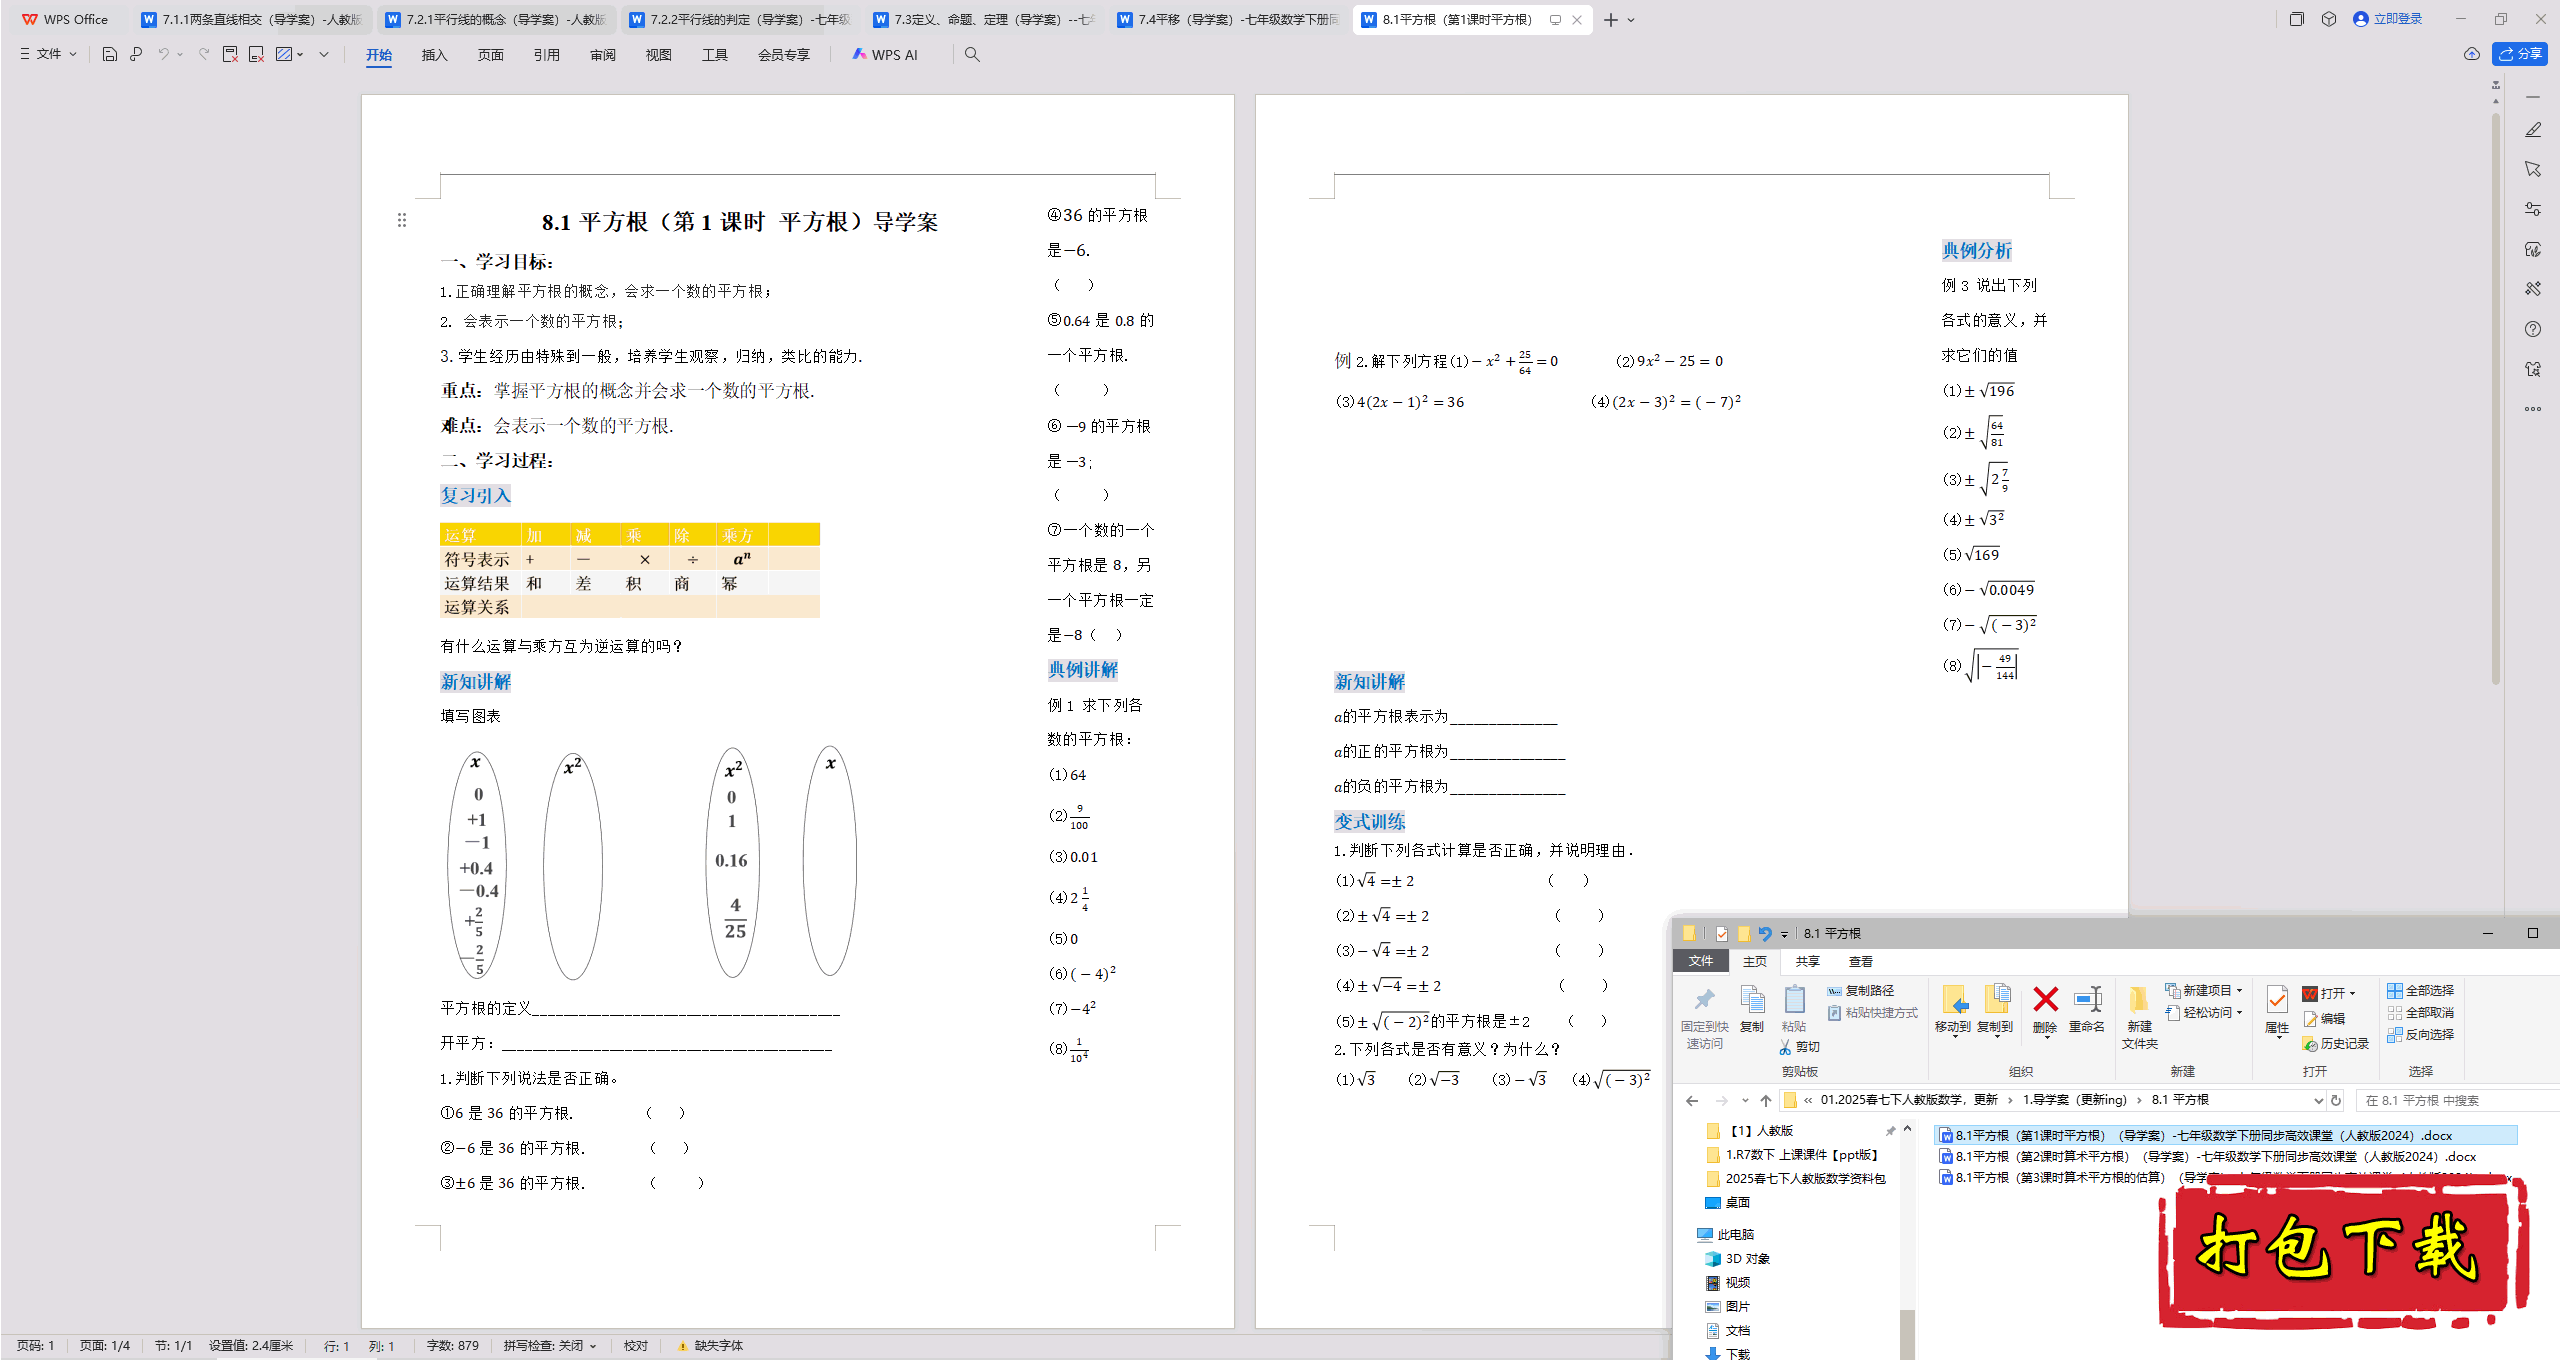Click Edit (编辑) in Explorer ribbon
The height and width of the screenshot is (1360, 2560).
[x=2324, y=1018]
